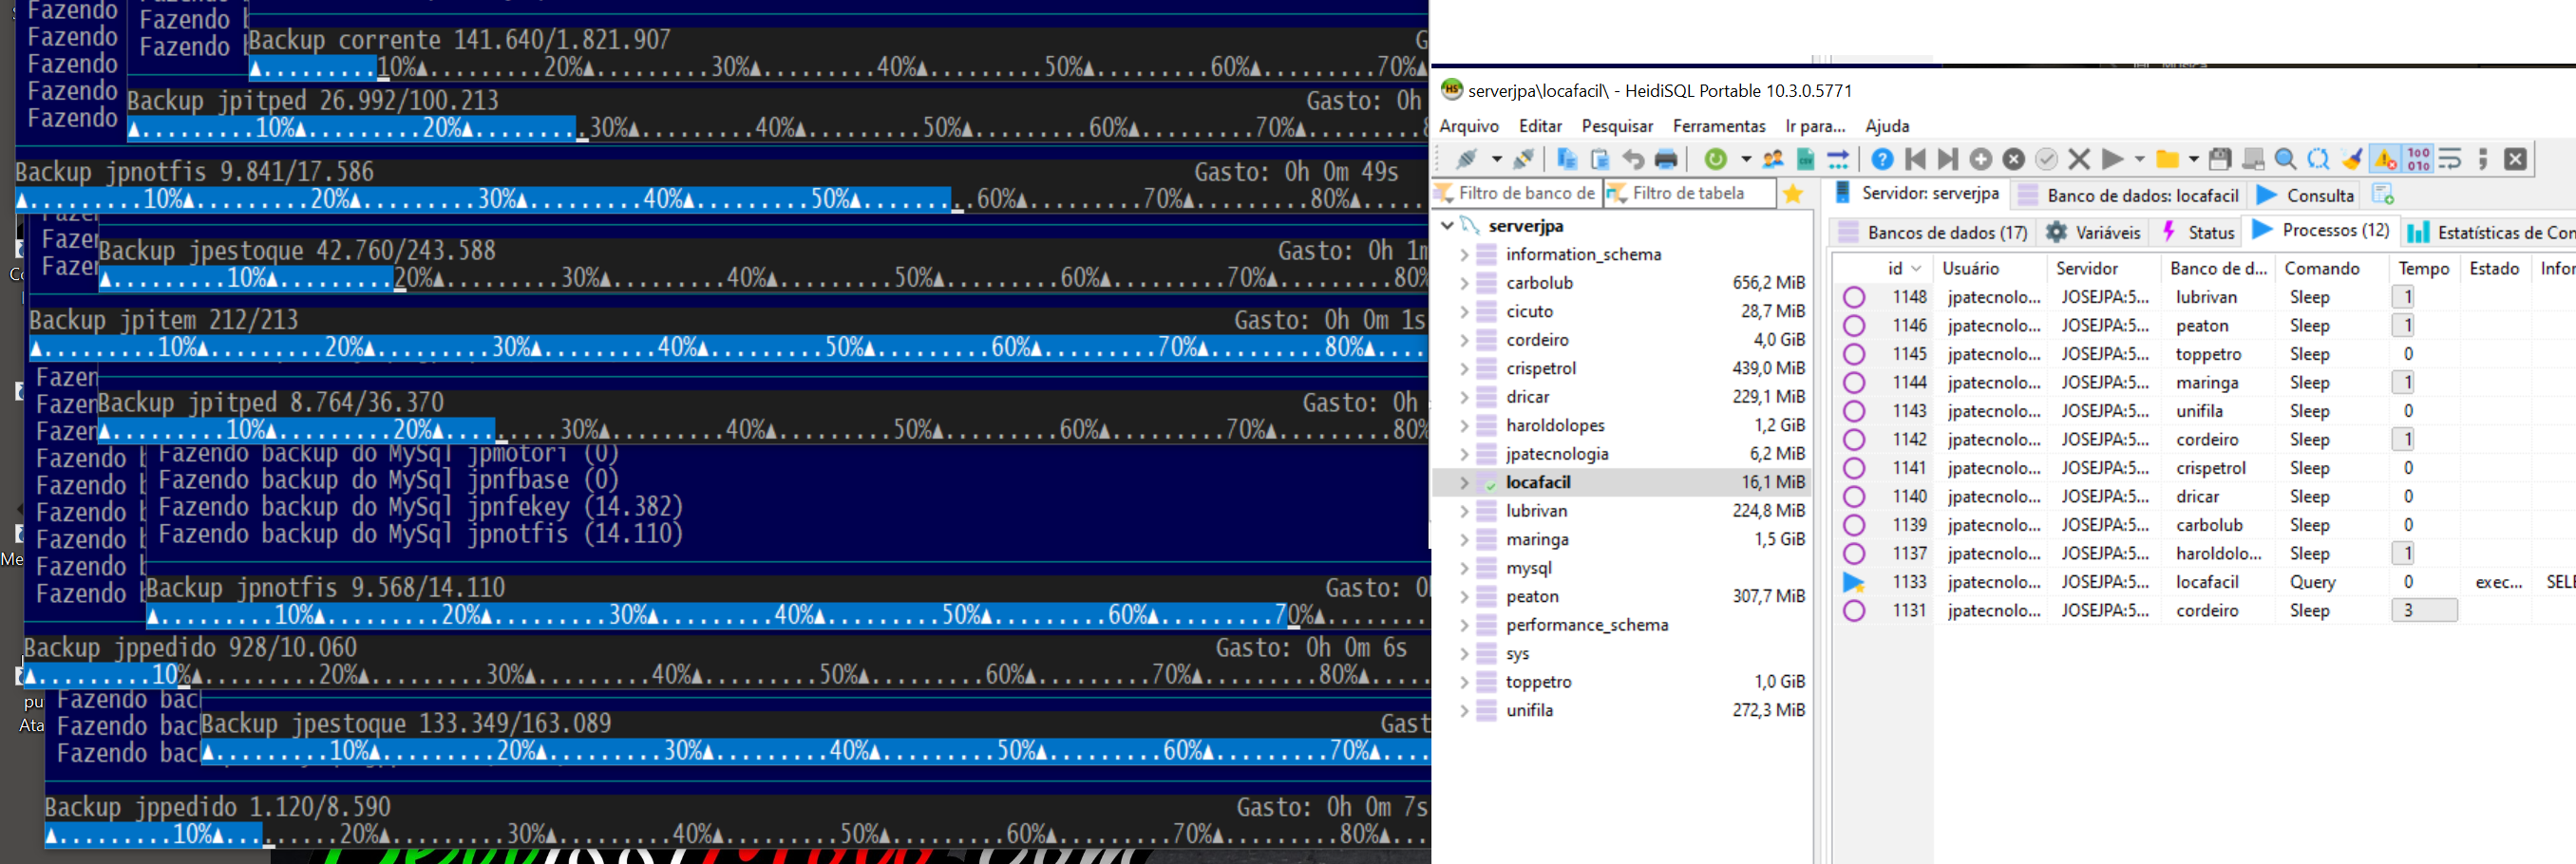
Task: Click the broom icon in toolbar
Action: click(x=2352, y=159)
